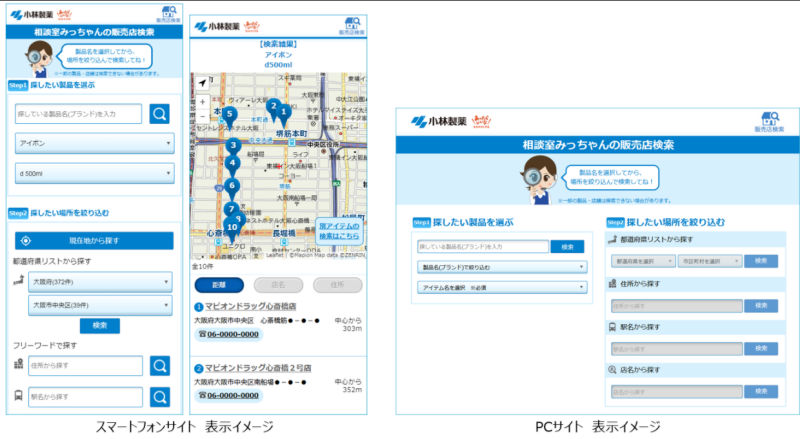Click magnifier button beside smartphone 住所から探す field
Screen dimensions: 800x439
pos(160,365)
